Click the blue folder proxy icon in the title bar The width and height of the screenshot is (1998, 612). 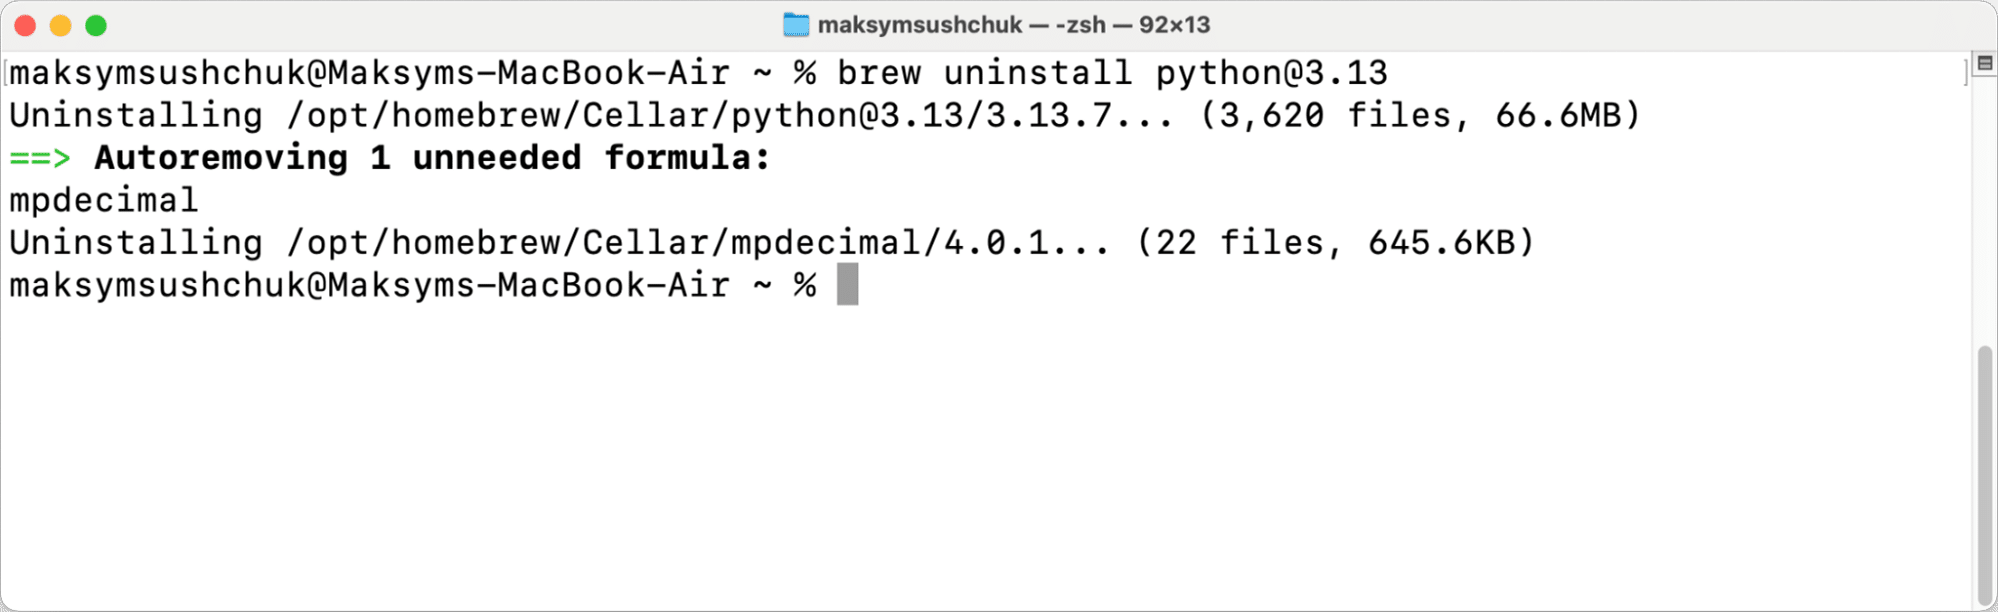click(x=797, y=25)
